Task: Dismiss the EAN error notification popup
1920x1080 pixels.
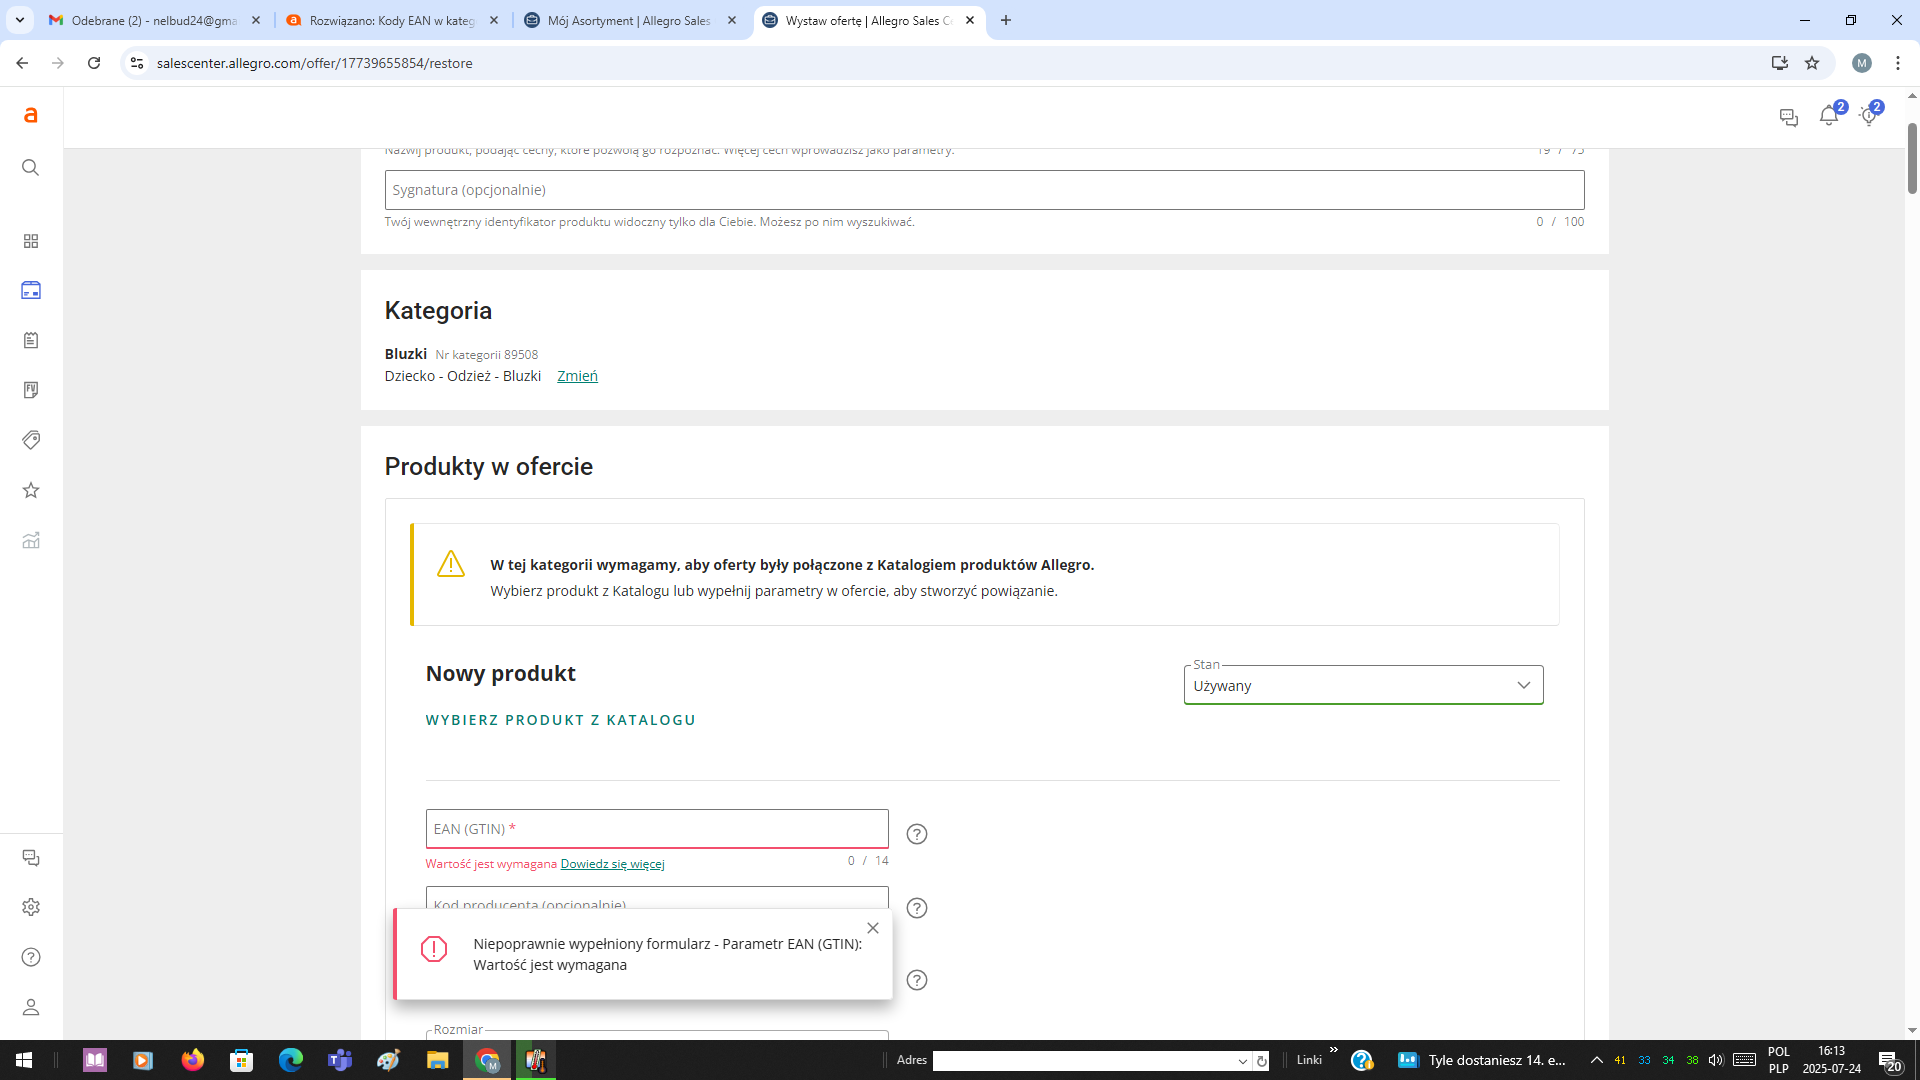Action: click(873, 928)
